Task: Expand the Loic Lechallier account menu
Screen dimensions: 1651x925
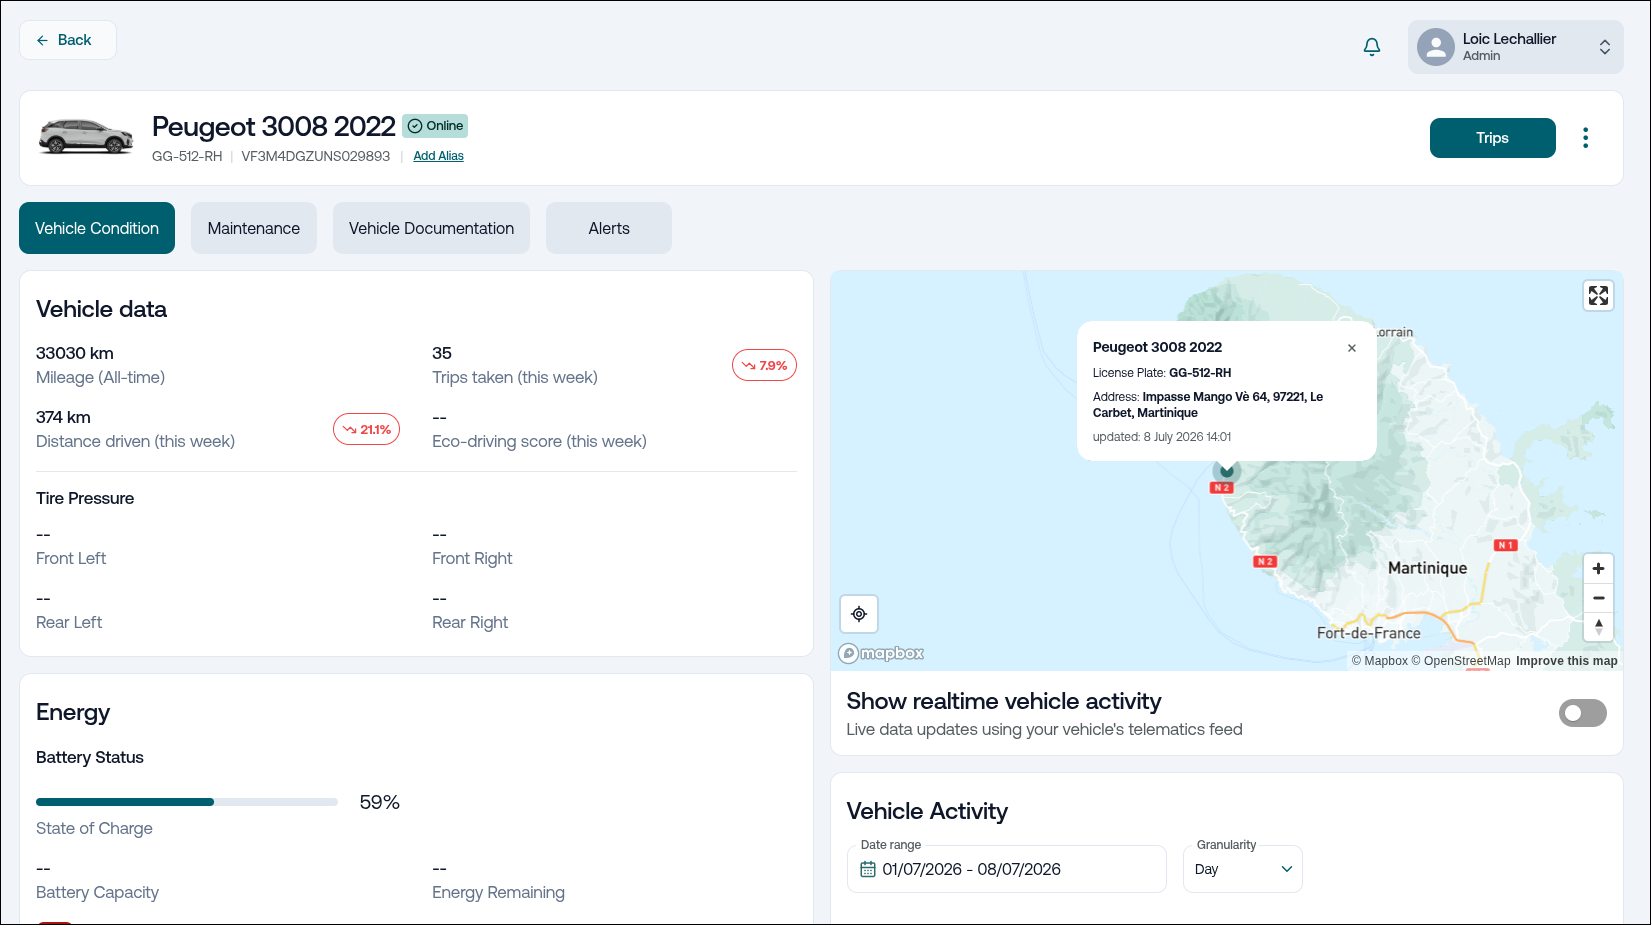Action: pos(1515,47)
